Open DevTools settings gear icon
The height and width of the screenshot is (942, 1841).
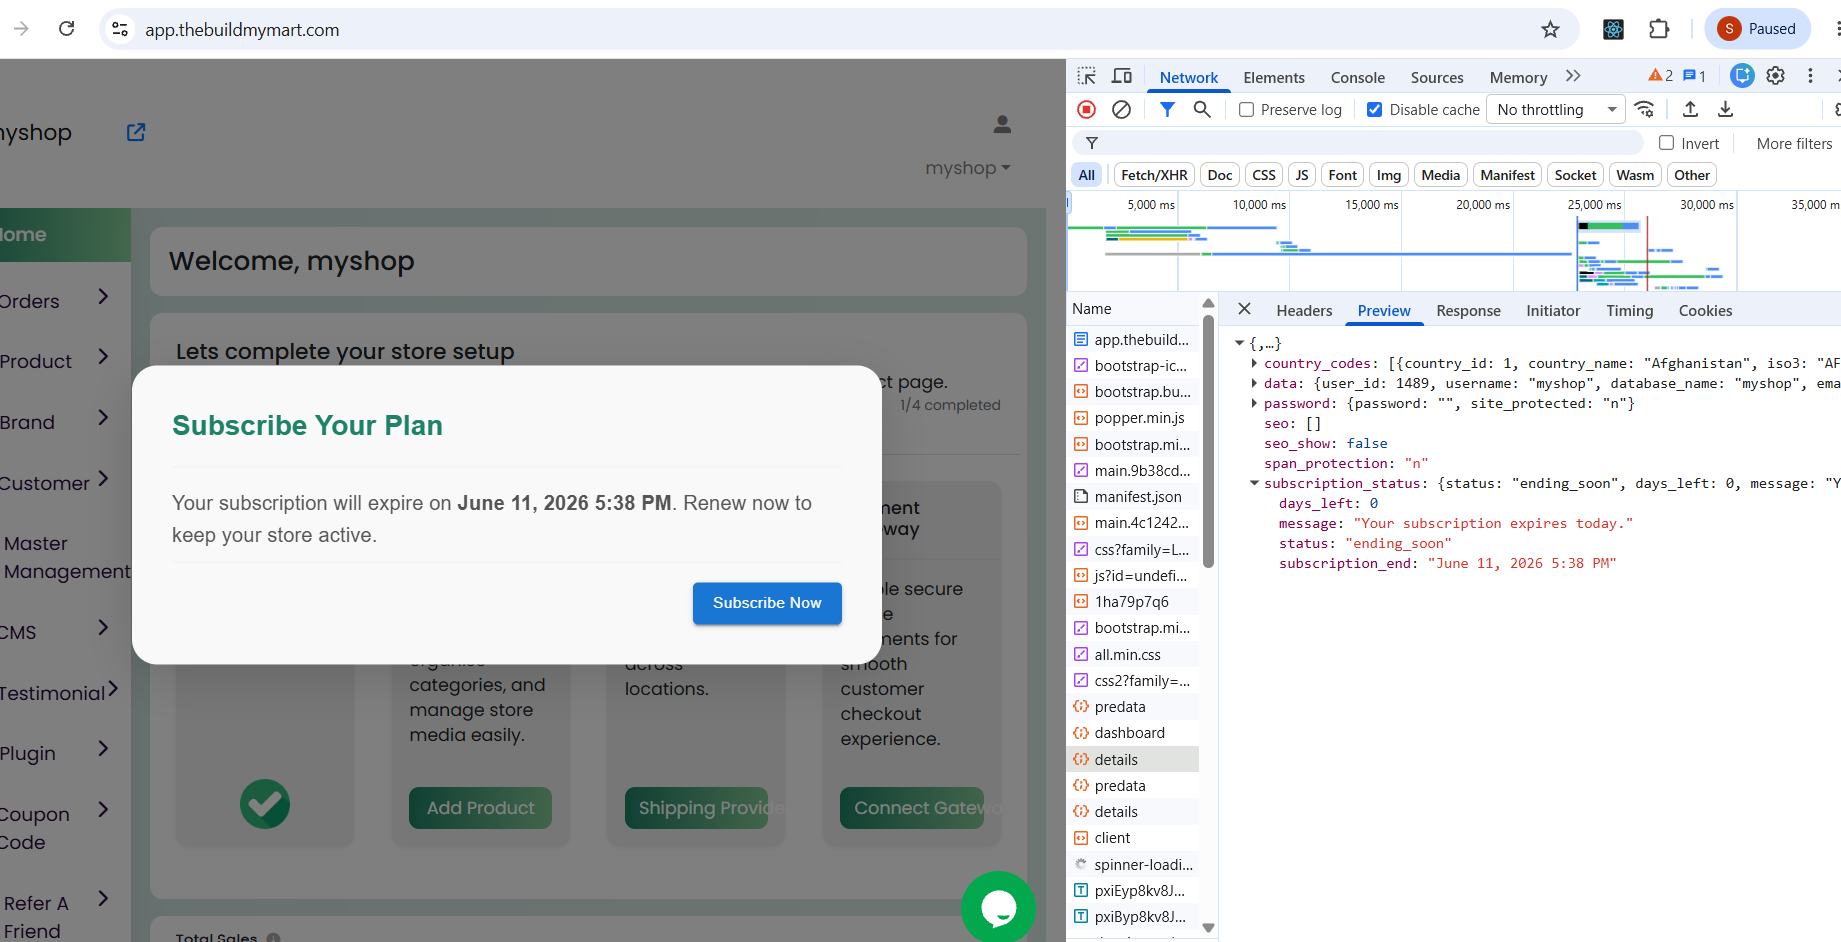[x=1776, y=75]
